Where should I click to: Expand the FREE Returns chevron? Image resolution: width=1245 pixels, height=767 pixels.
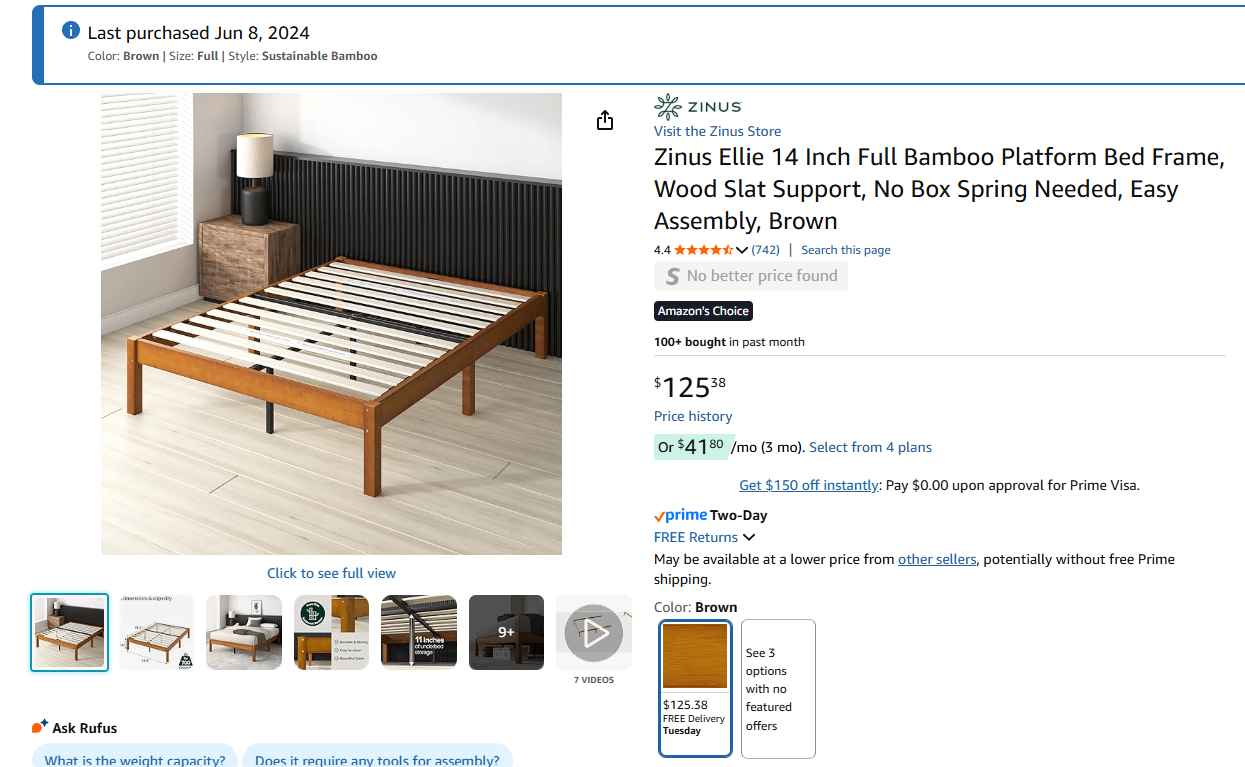pos(749,538)
